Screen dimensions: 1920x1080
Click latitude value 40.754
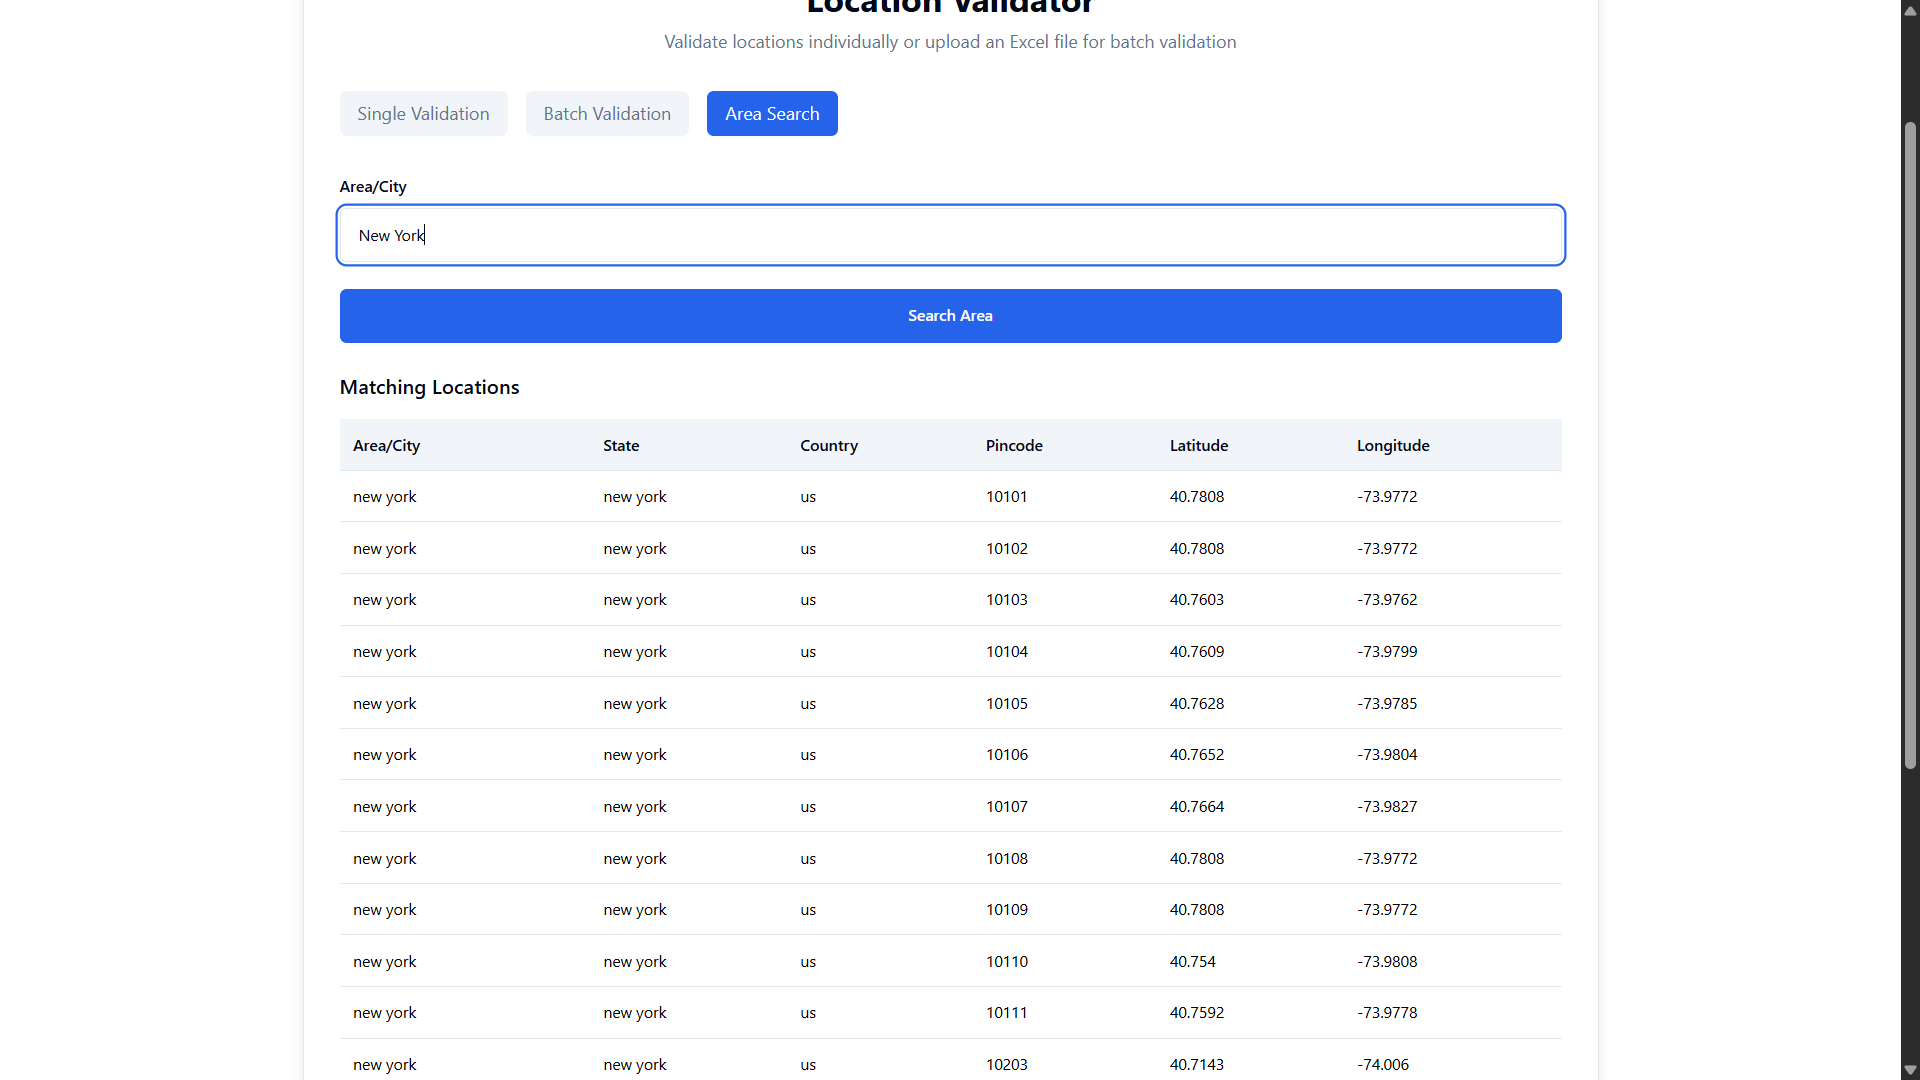pos(1193,962)
